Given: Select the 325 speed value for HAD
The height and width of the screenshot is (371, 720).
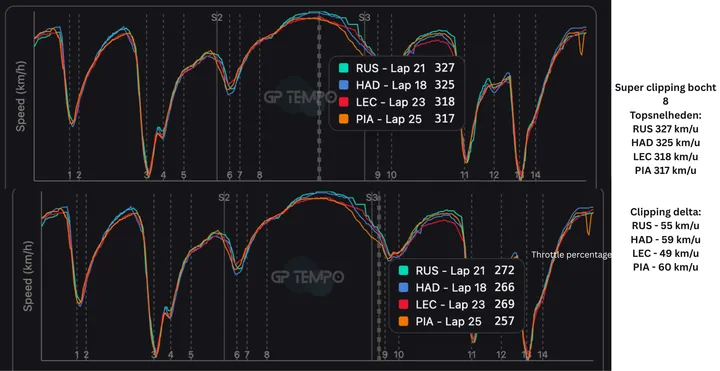Looking at the screenshot, I should point(444,85).
